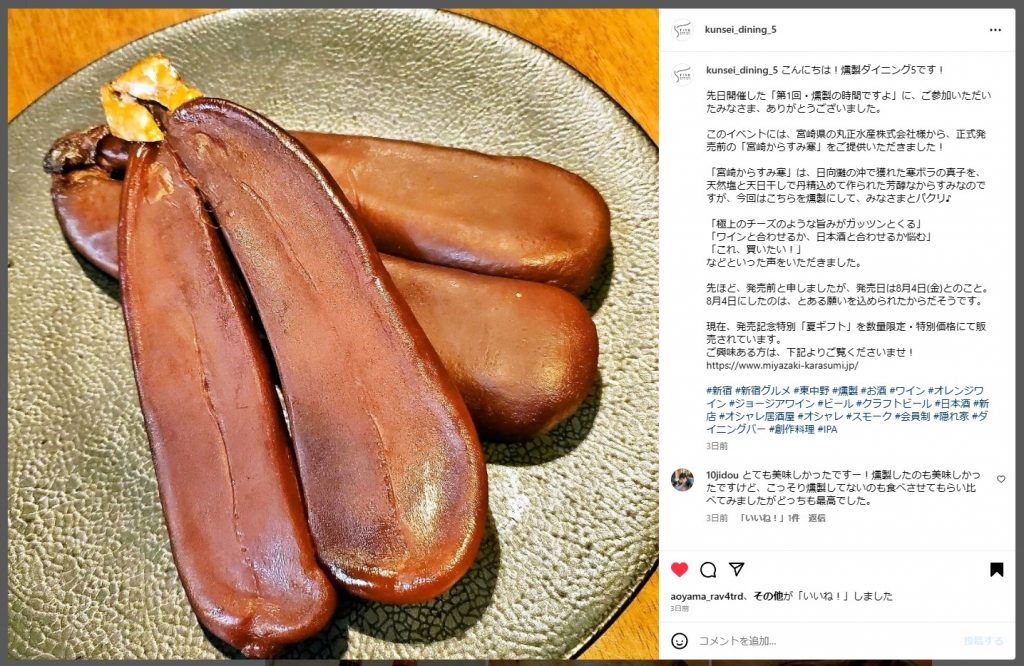This screenshot has height=666, width=1024.
Task: Share the post via paper plane icon
Action: pos(737,569)
